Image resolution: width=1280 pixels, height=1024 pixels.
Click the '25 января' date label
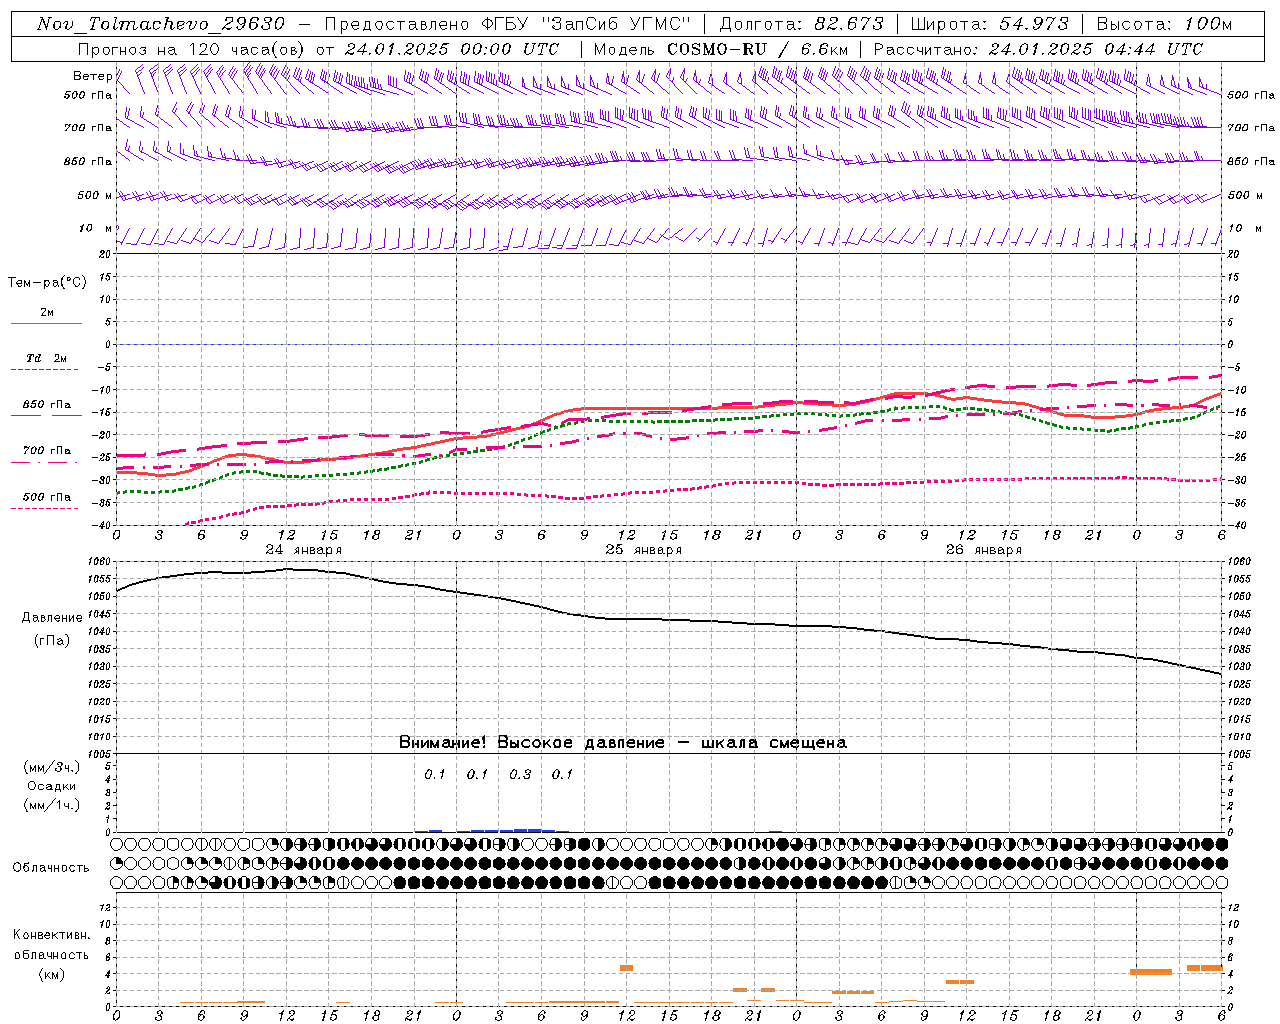(x=643, y=550)
